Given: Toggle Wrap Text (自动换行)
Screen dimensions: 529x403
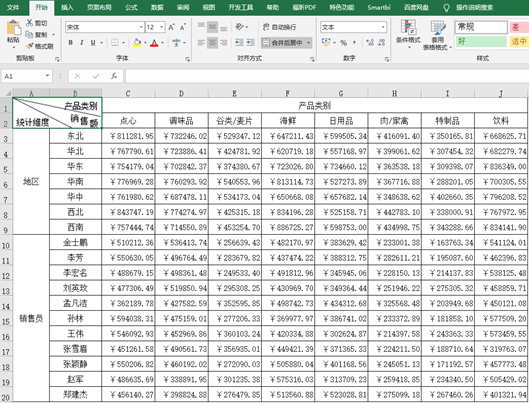Looking at the screenshot, I should [x=279, y=27].
